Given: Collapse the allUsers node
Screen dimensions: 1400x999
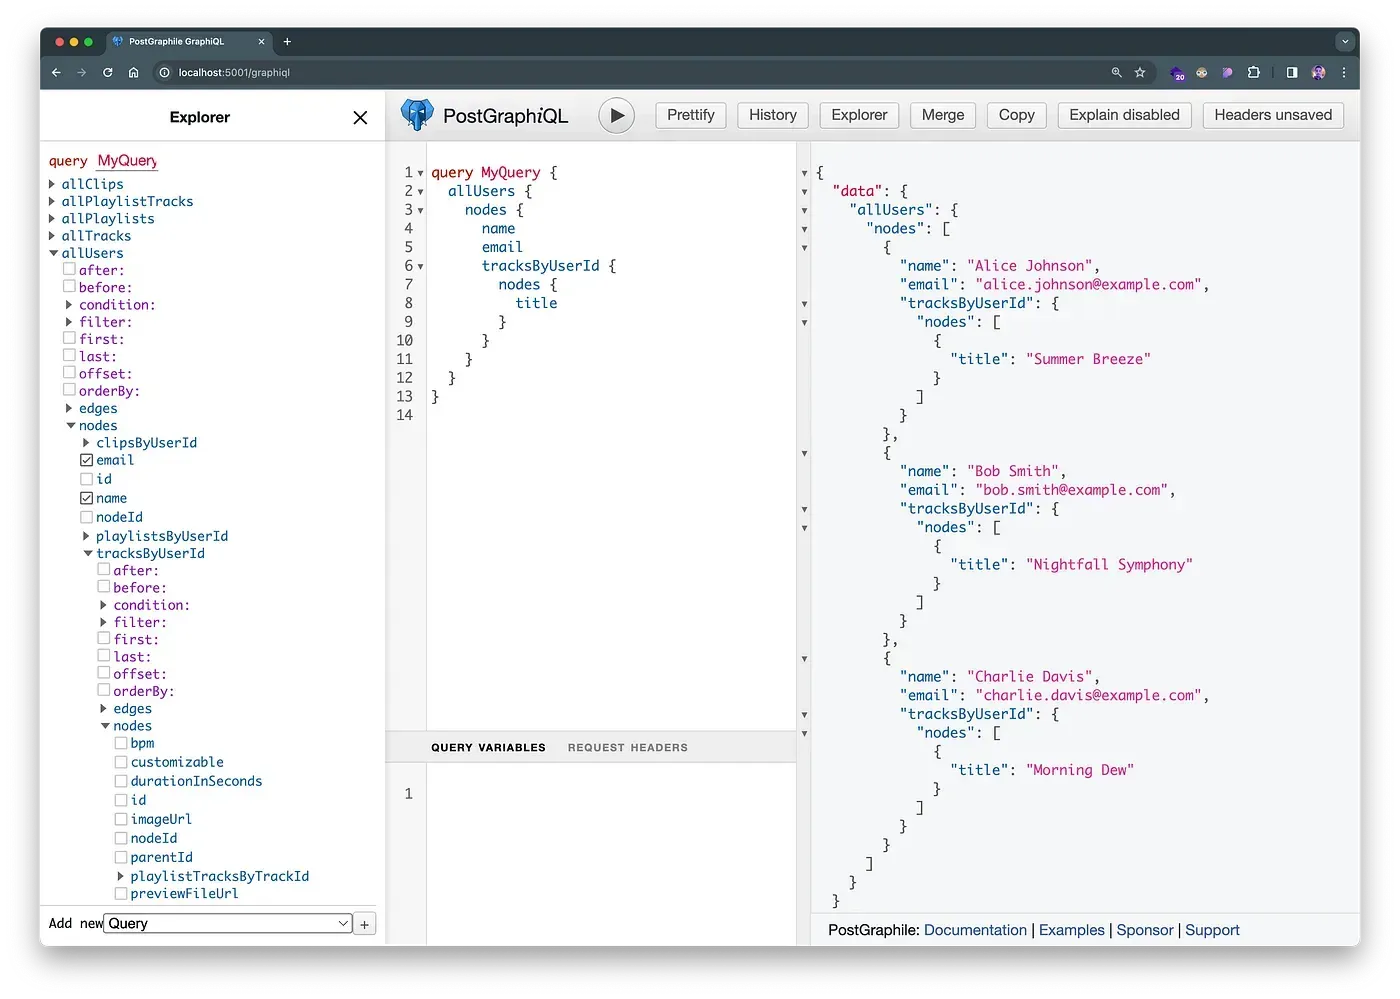Looking at the screenshot, I should point(53,254).
